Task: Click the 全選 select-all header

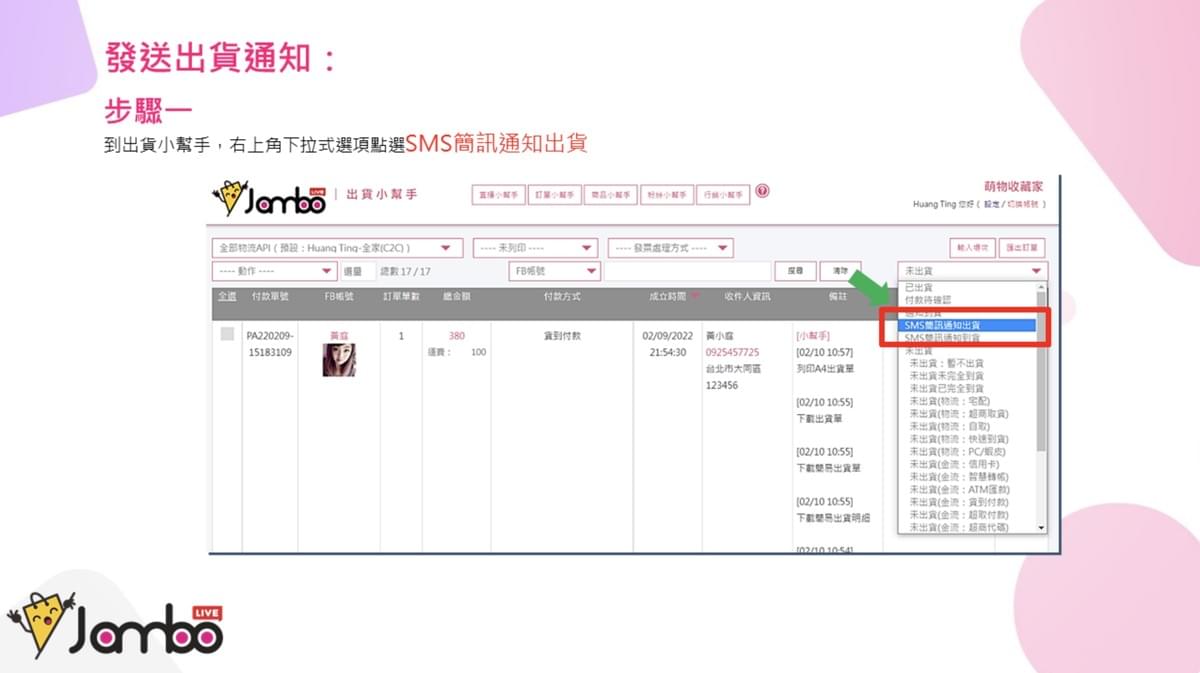Action: [x=227, y=296]
